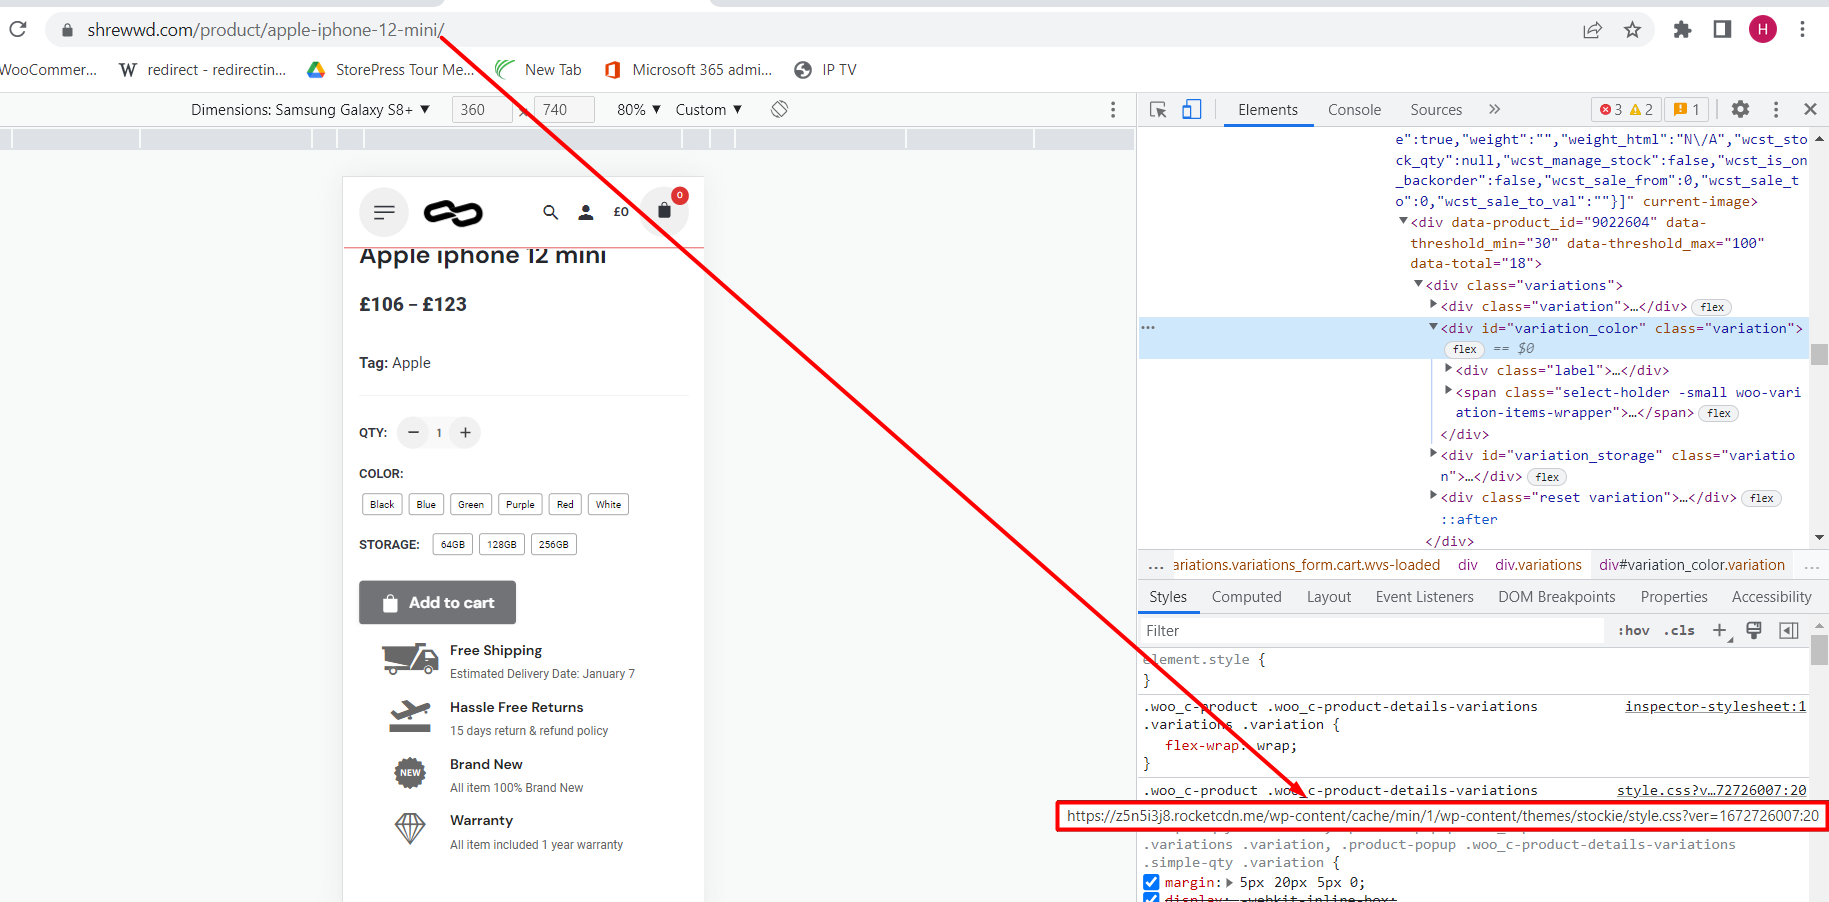The image size is (1829, 902).
Task: Open the style.css source link
Action: tap(1711, 790)
